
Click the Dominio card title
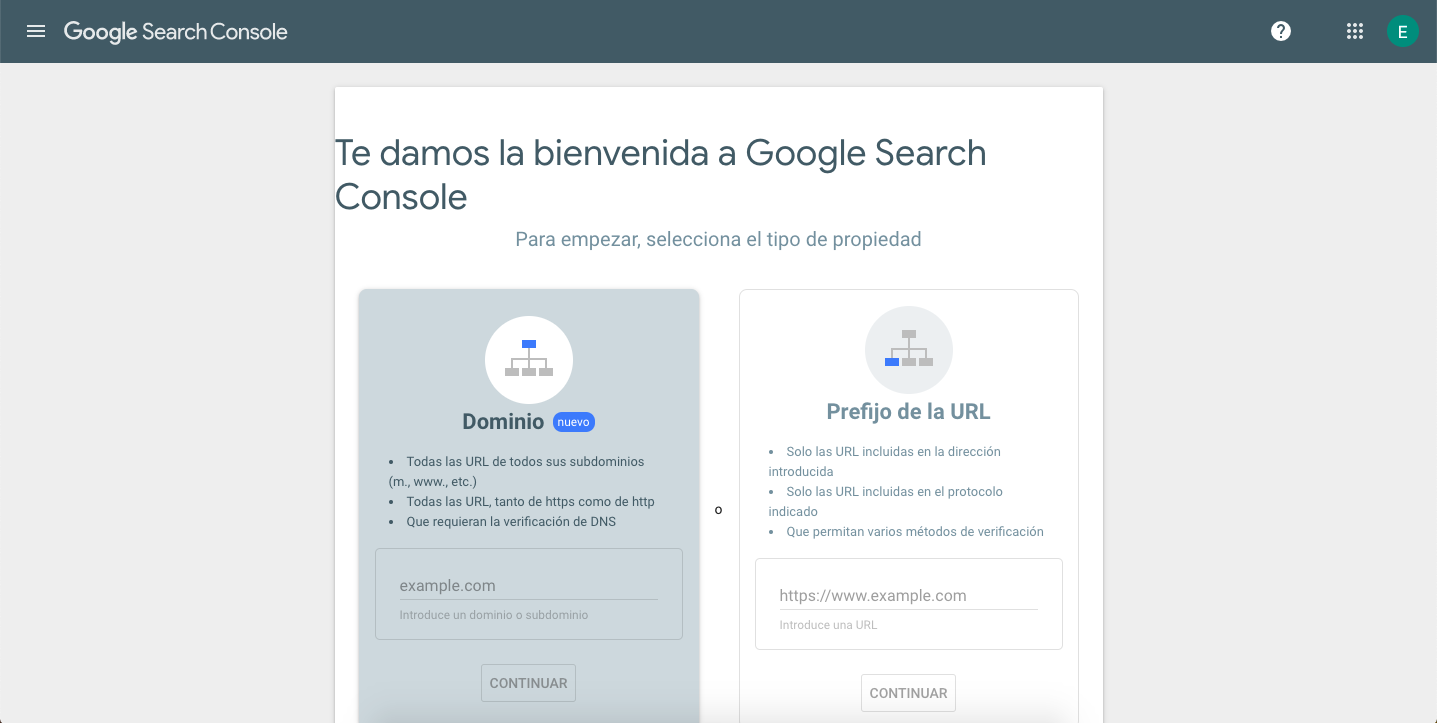503,421
